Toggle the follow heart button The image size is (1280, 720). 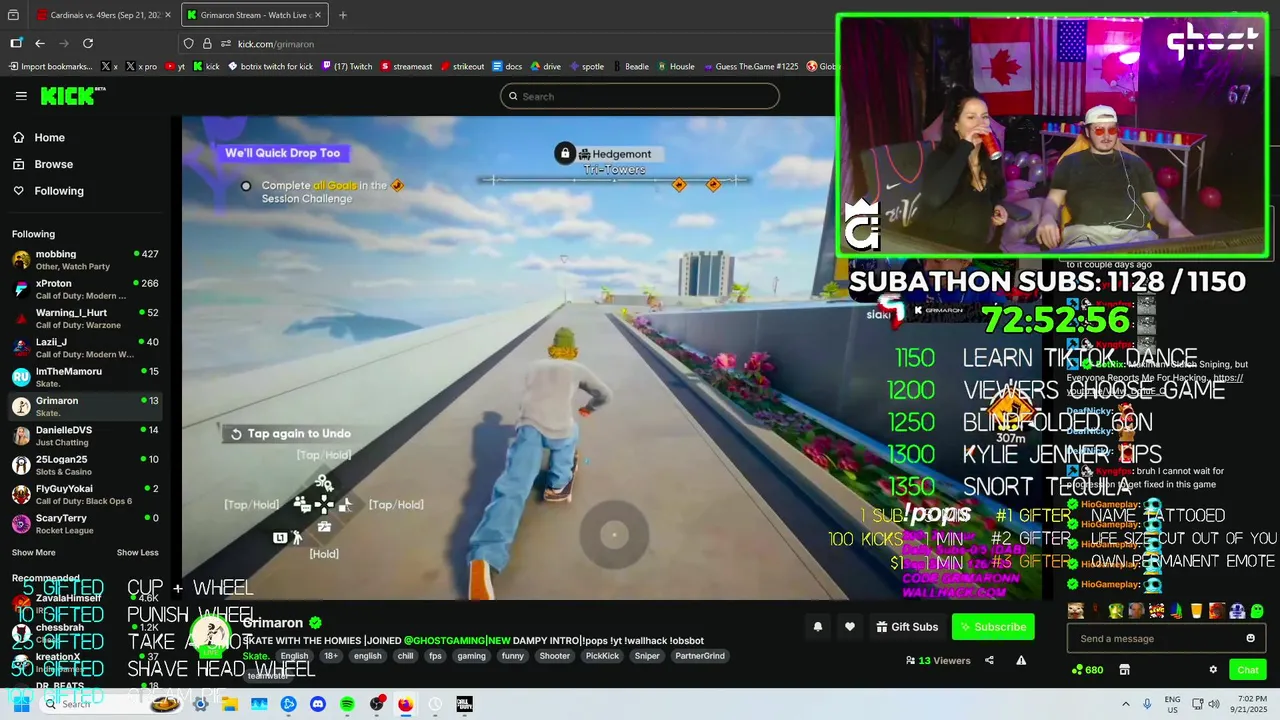(849, 627)
